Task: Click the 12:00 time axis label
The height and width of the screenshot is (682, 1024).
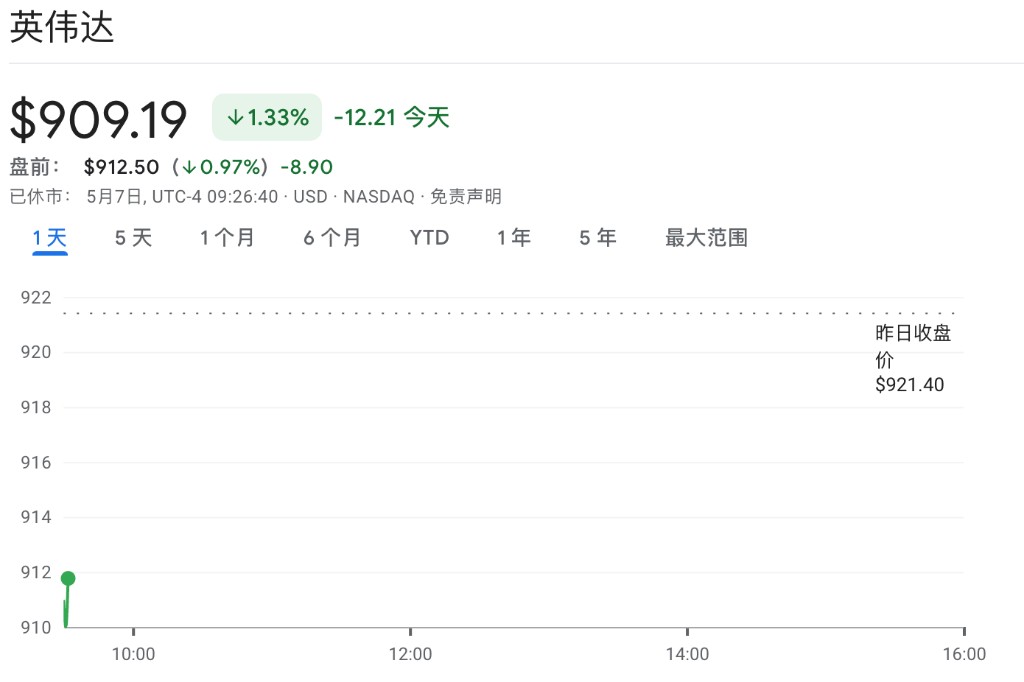Action: 410,655
